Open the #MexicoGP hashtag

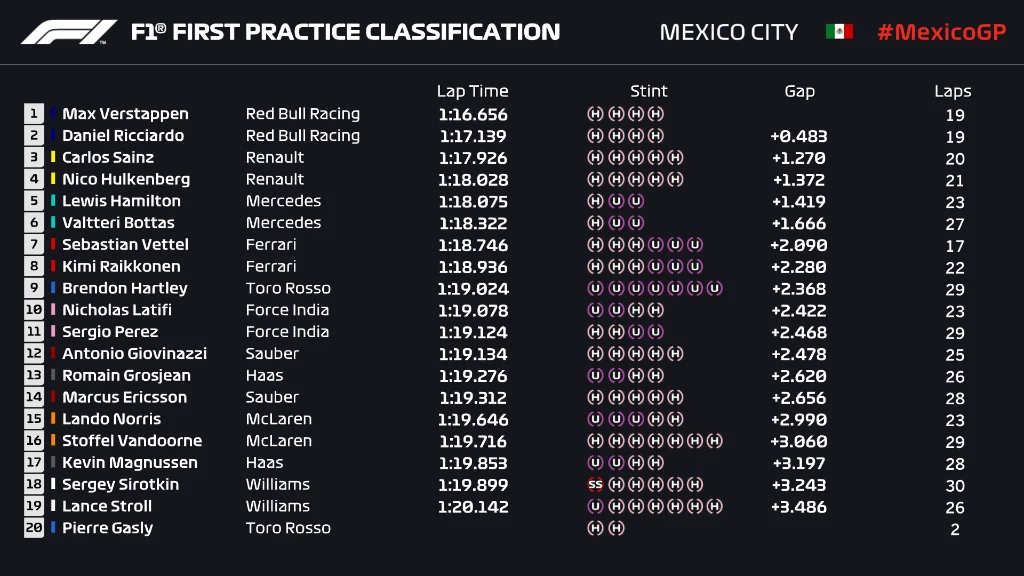[940, 32]
